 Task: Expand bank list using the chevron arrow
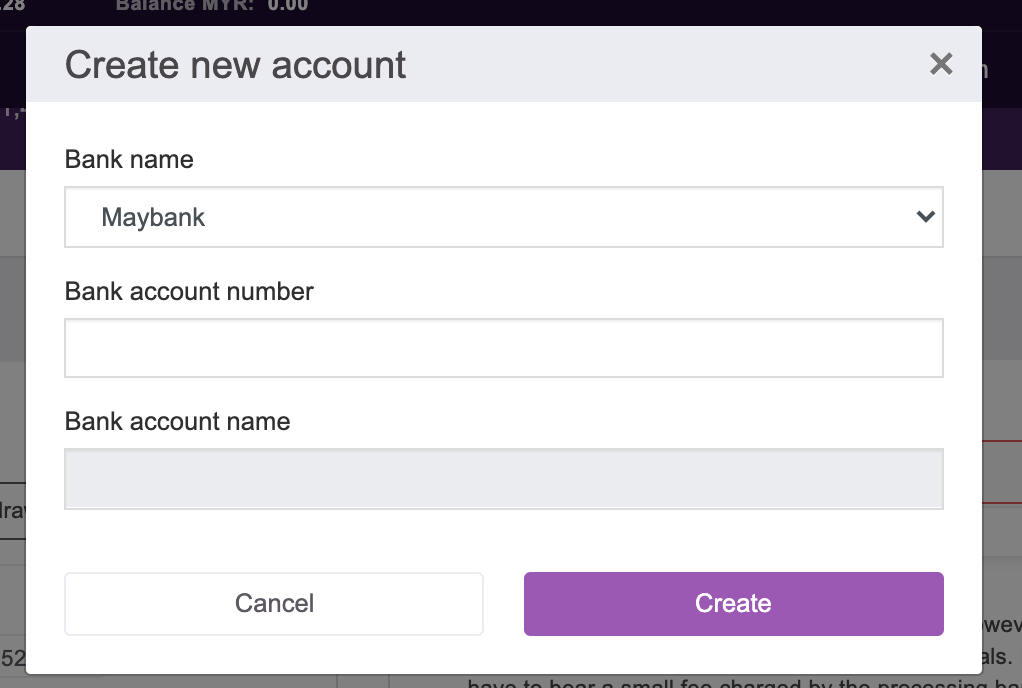point(926,216)
